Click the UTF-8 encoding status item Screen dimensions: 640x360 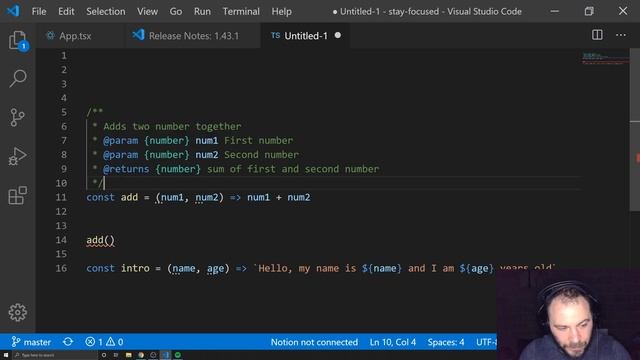[486, 342]
